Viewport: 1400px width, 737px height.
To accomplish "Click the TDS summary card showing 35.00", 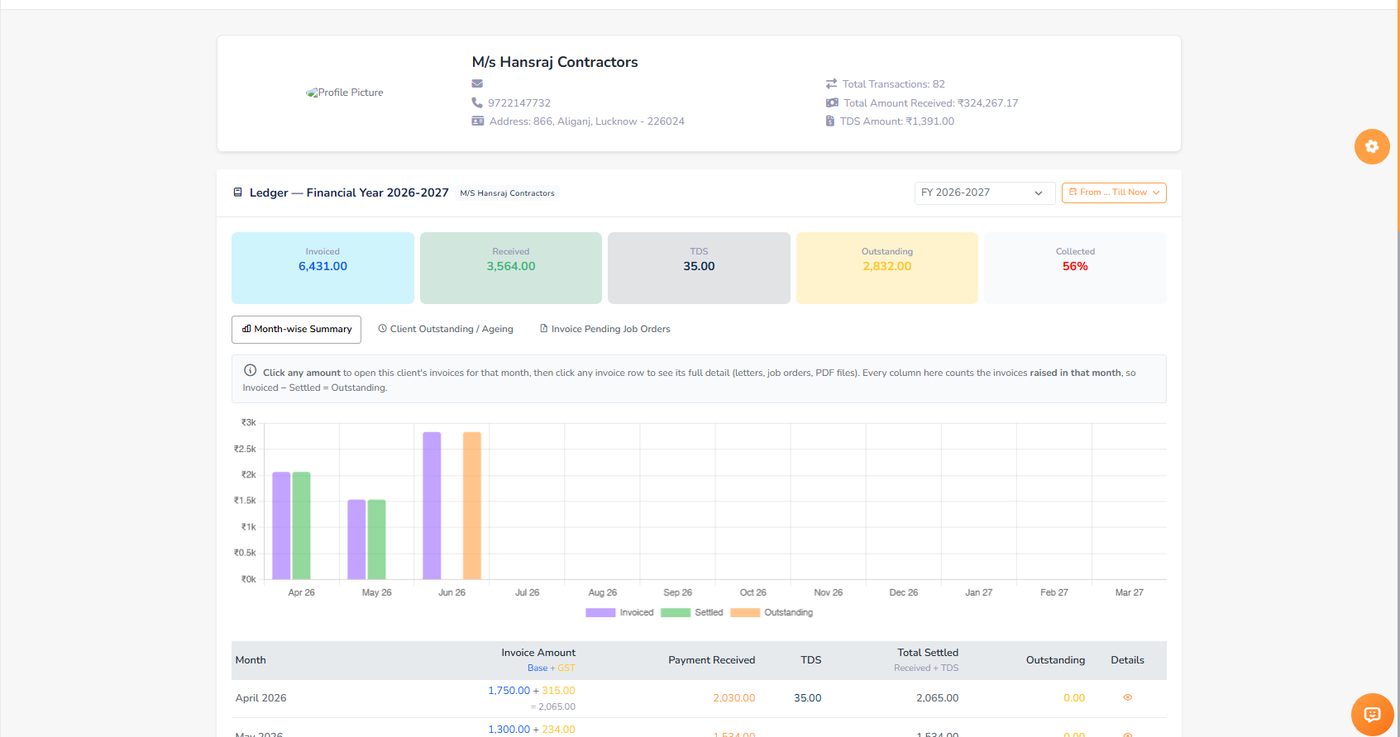I will point(699,268).
